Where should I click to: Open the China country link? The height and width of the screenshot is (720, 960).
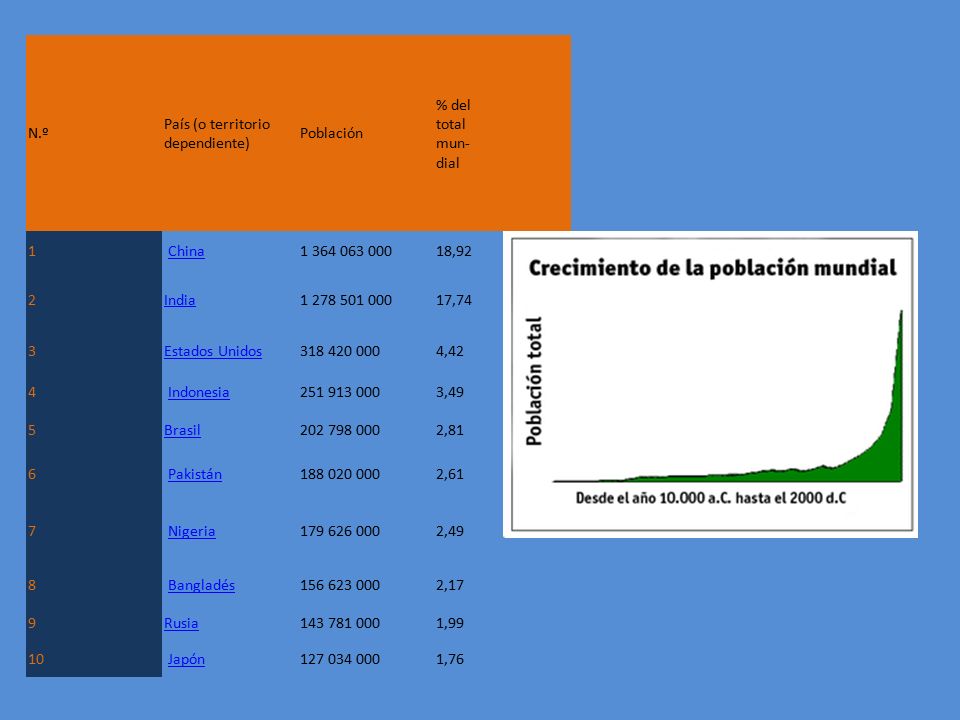tap(186, 251)
